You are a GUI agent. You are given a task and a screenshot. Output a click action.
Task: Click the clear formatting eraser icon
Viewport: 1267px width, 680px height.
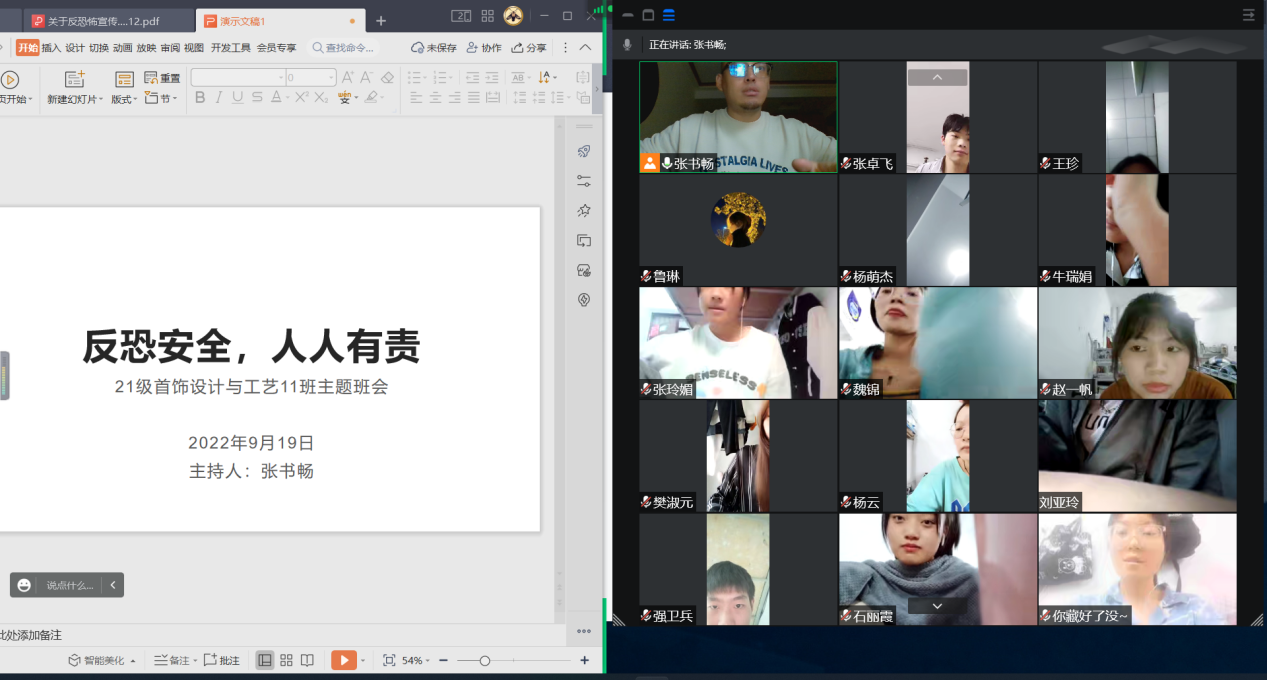[x=388, y=77]
